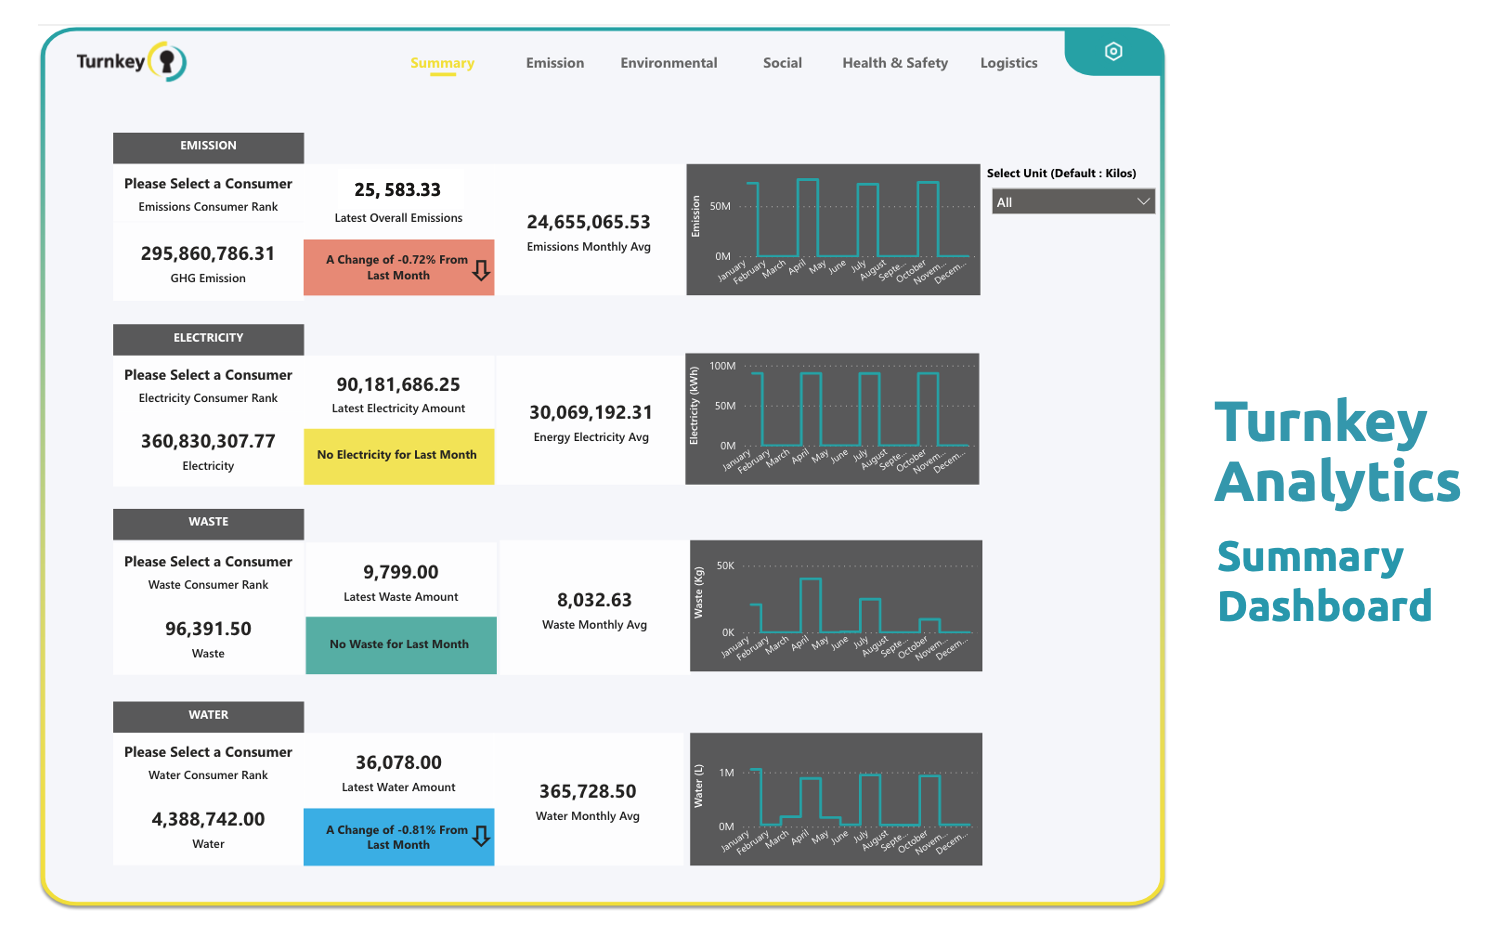
Task: Click Energy Electricity Avg value 30,069,192.31
Action: [591, 413]
